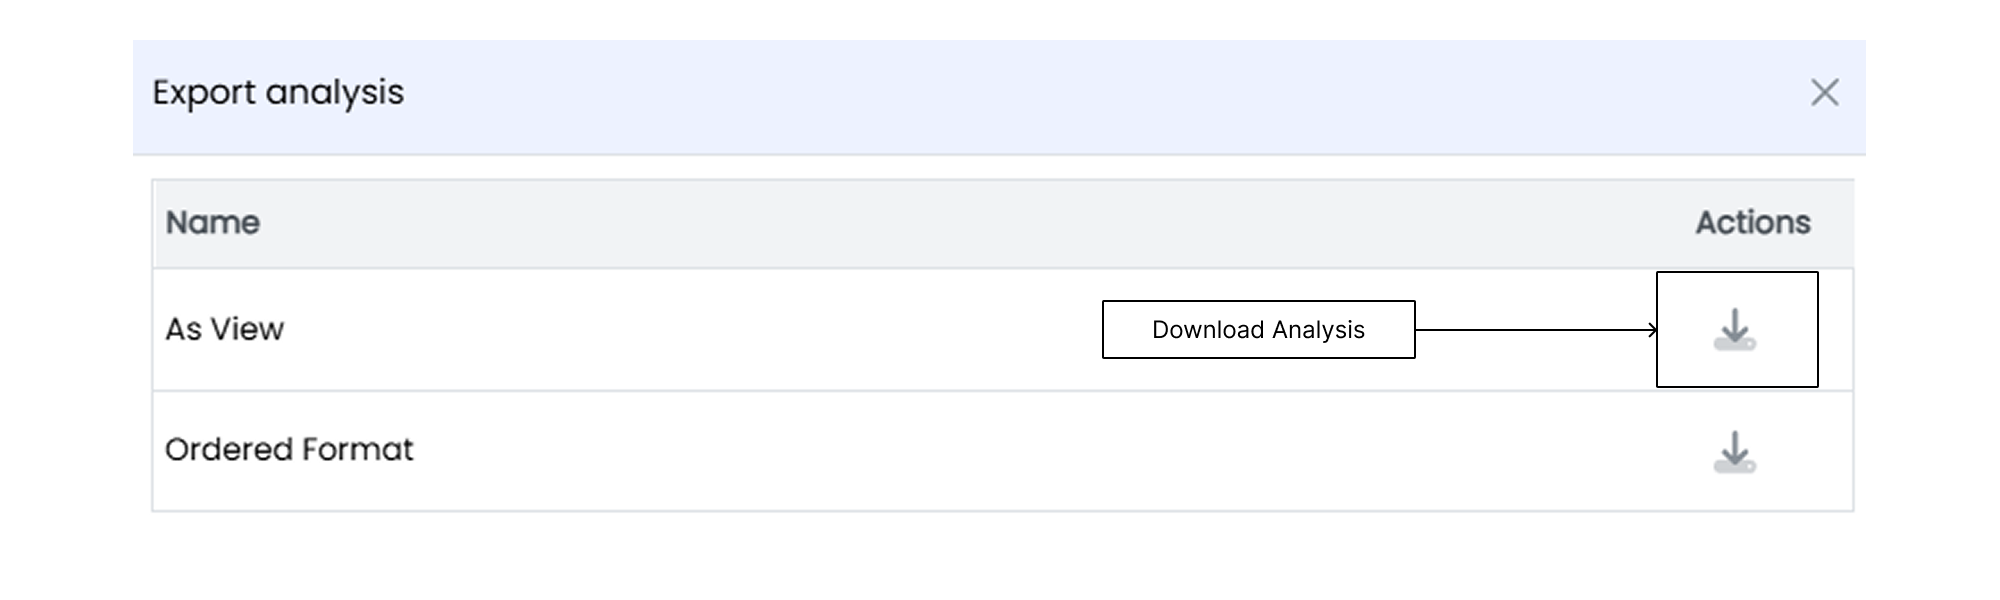Click the Download Analysis callout label
The width and height of the screenshot is (2000, 600).
[1258, 329]
